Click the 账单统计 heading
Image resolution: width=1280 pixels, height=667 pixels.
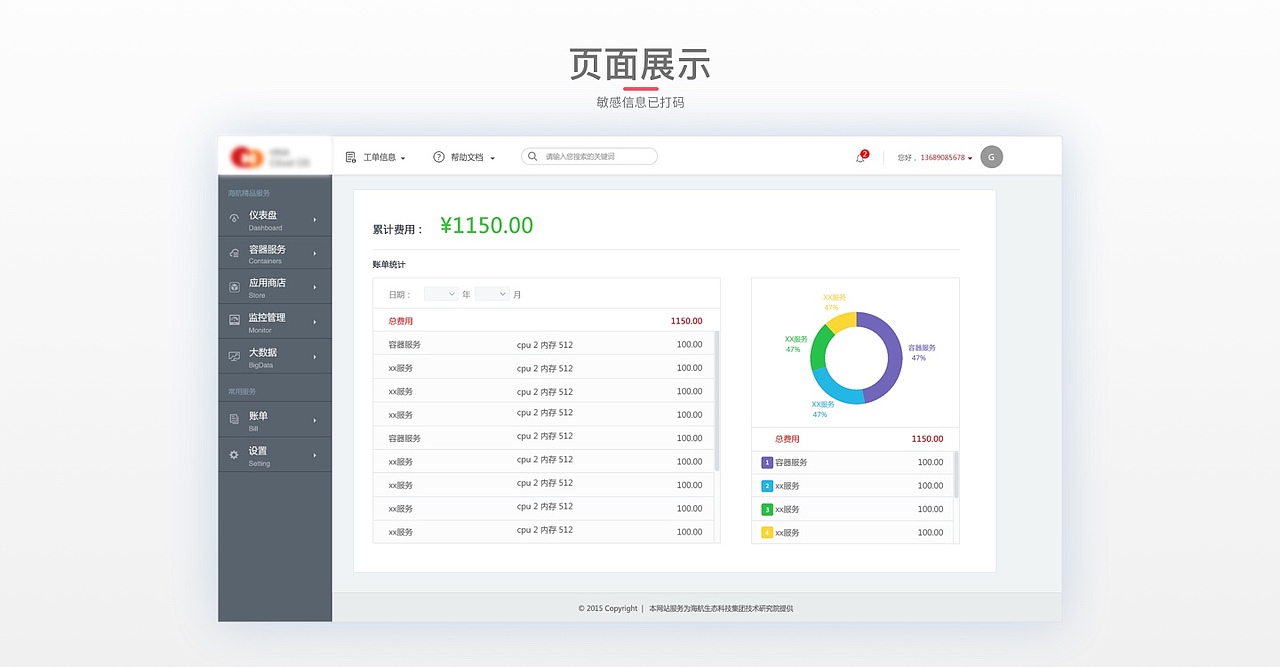tap(389, 264)
